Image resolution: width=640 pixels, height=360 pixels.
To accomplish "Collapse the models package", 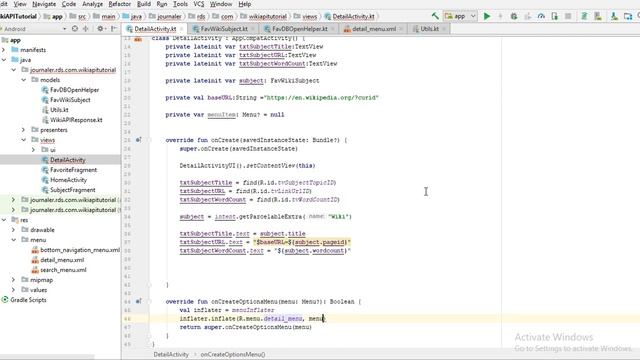I will (24, 80).
